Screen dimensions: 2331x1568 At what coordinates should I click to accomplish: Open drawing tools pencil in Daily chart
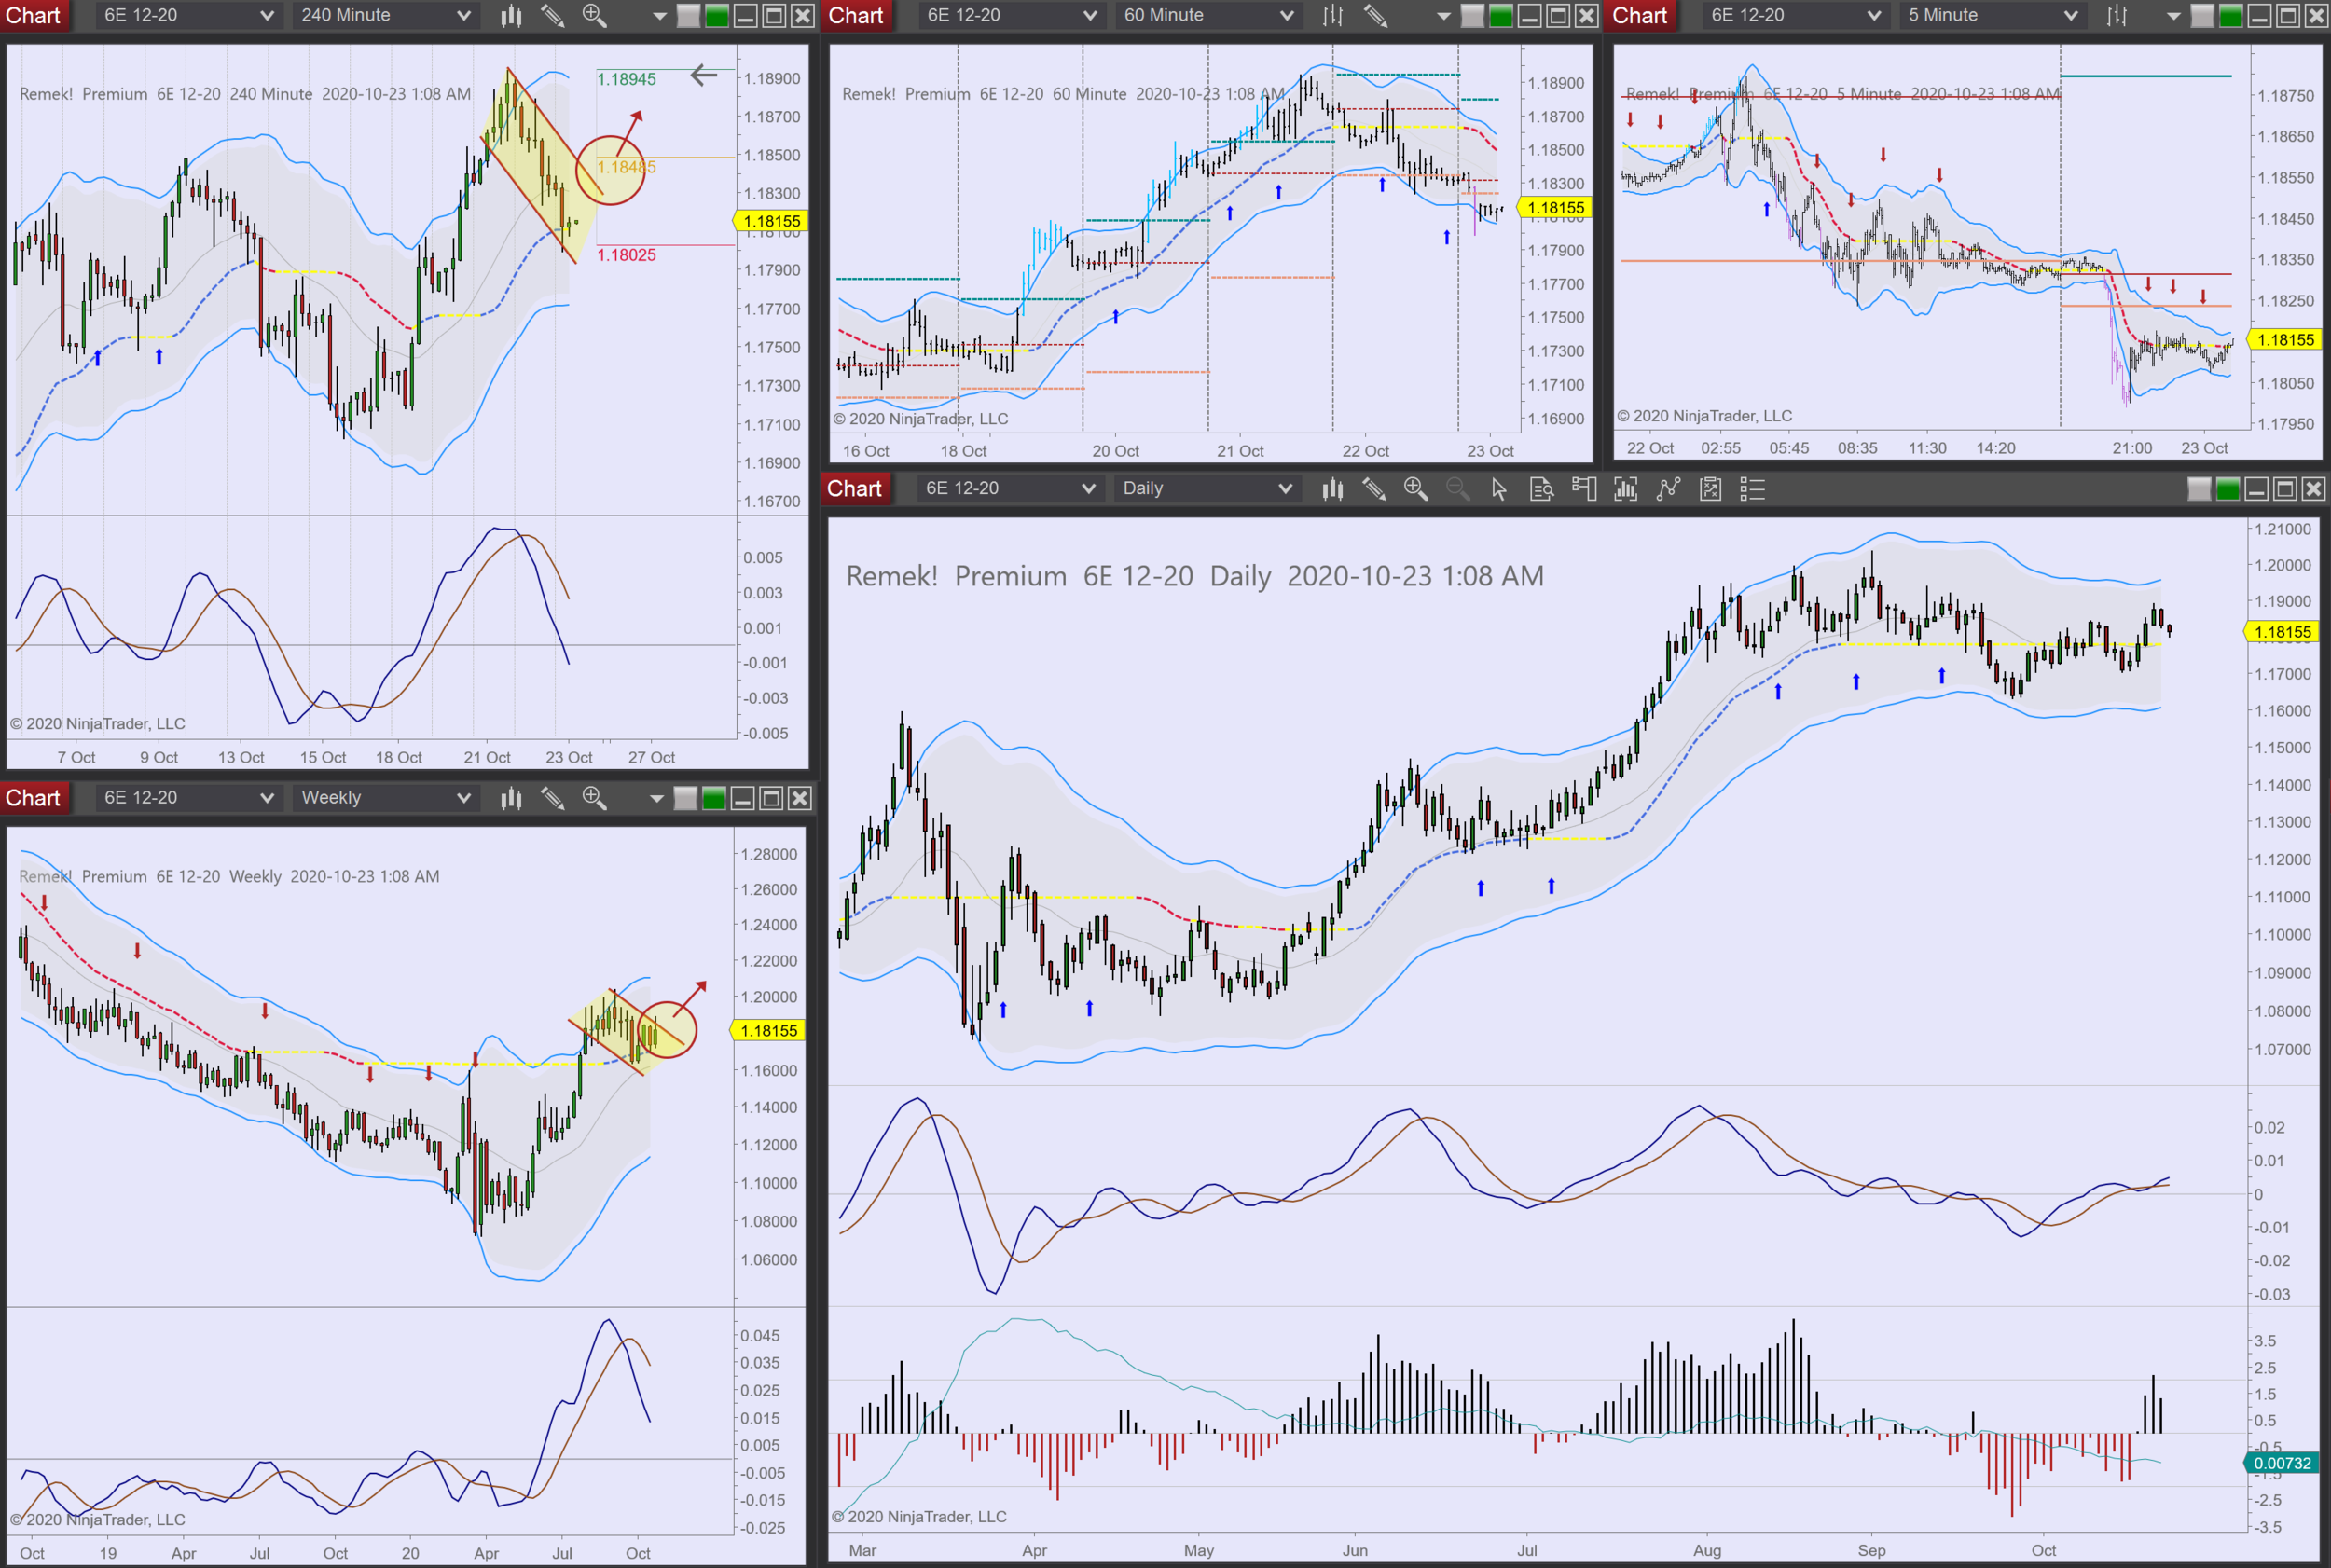1374,489
